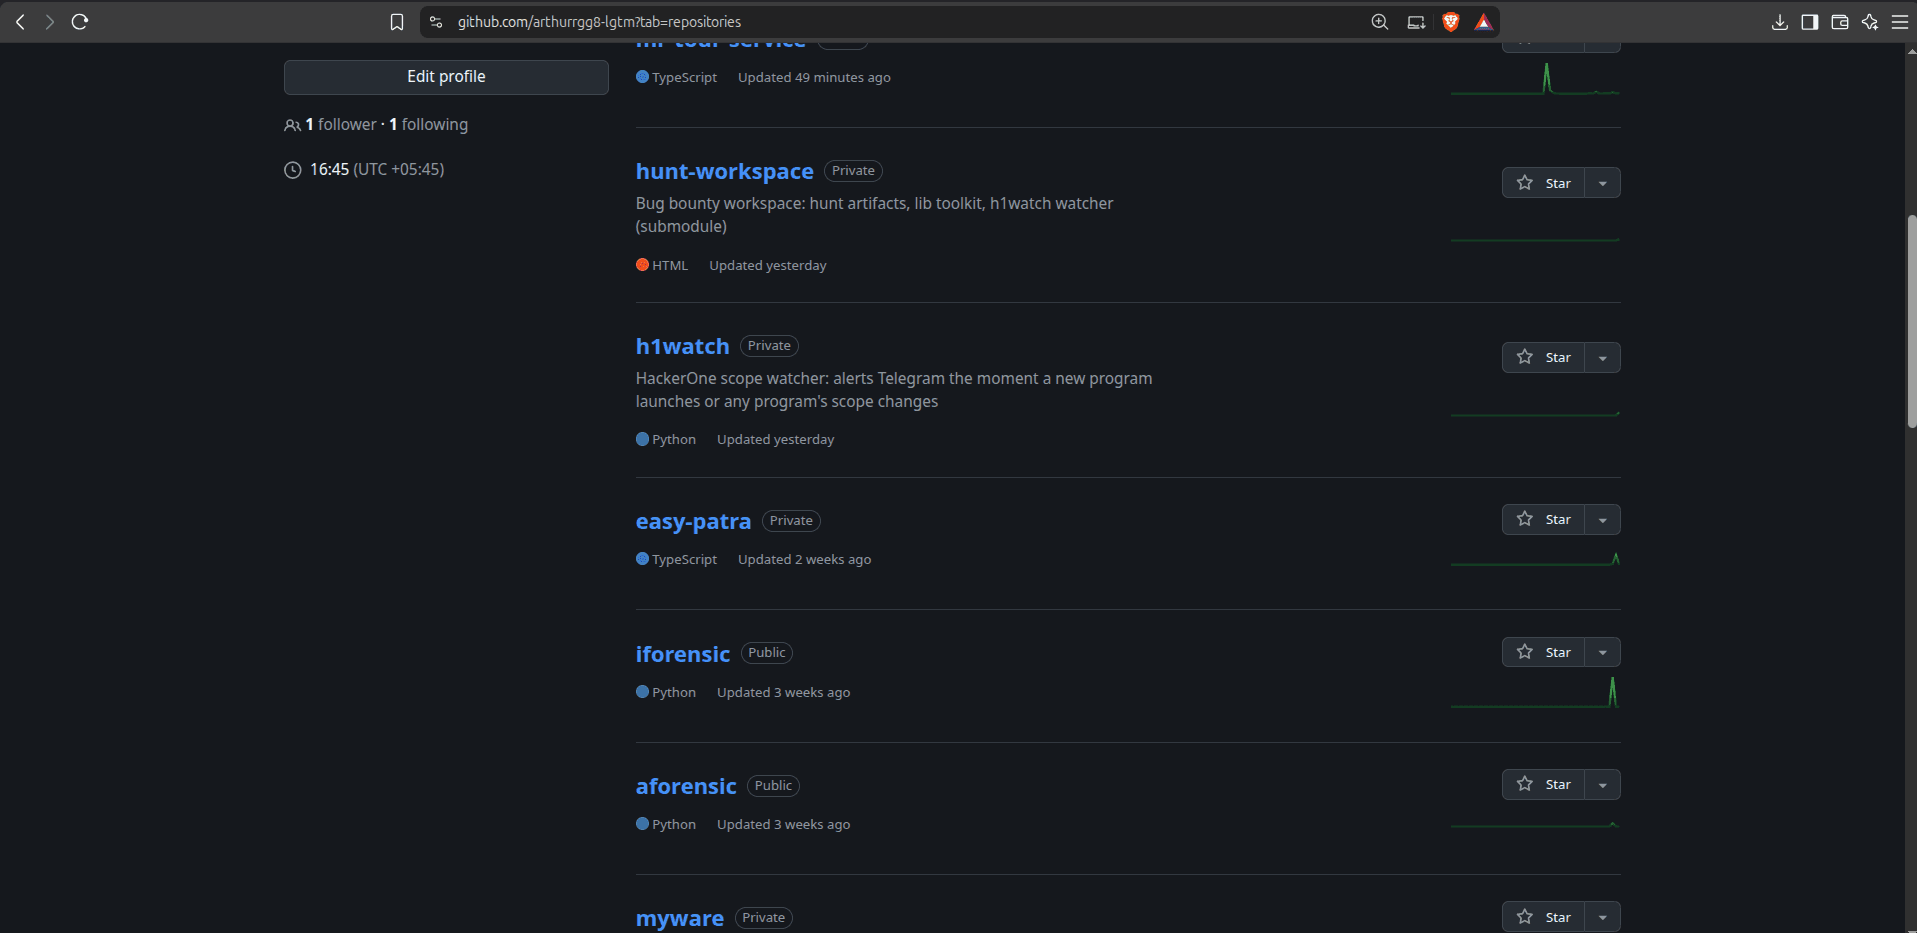Click the local time 16:45 text
The height and width of the screenshot is (933, 1917).
pyautogui.click(x=329, y=169)
